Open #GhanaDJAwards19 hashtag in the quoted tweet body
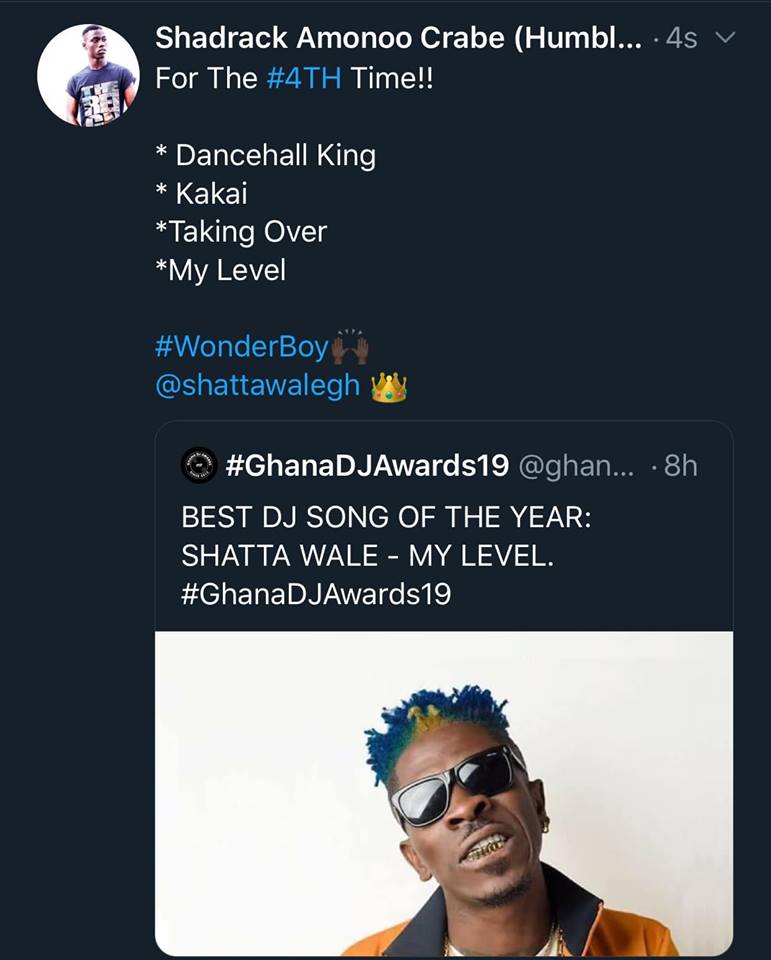Viewport: 771px width, 960px height. click(x=316, y=594)
